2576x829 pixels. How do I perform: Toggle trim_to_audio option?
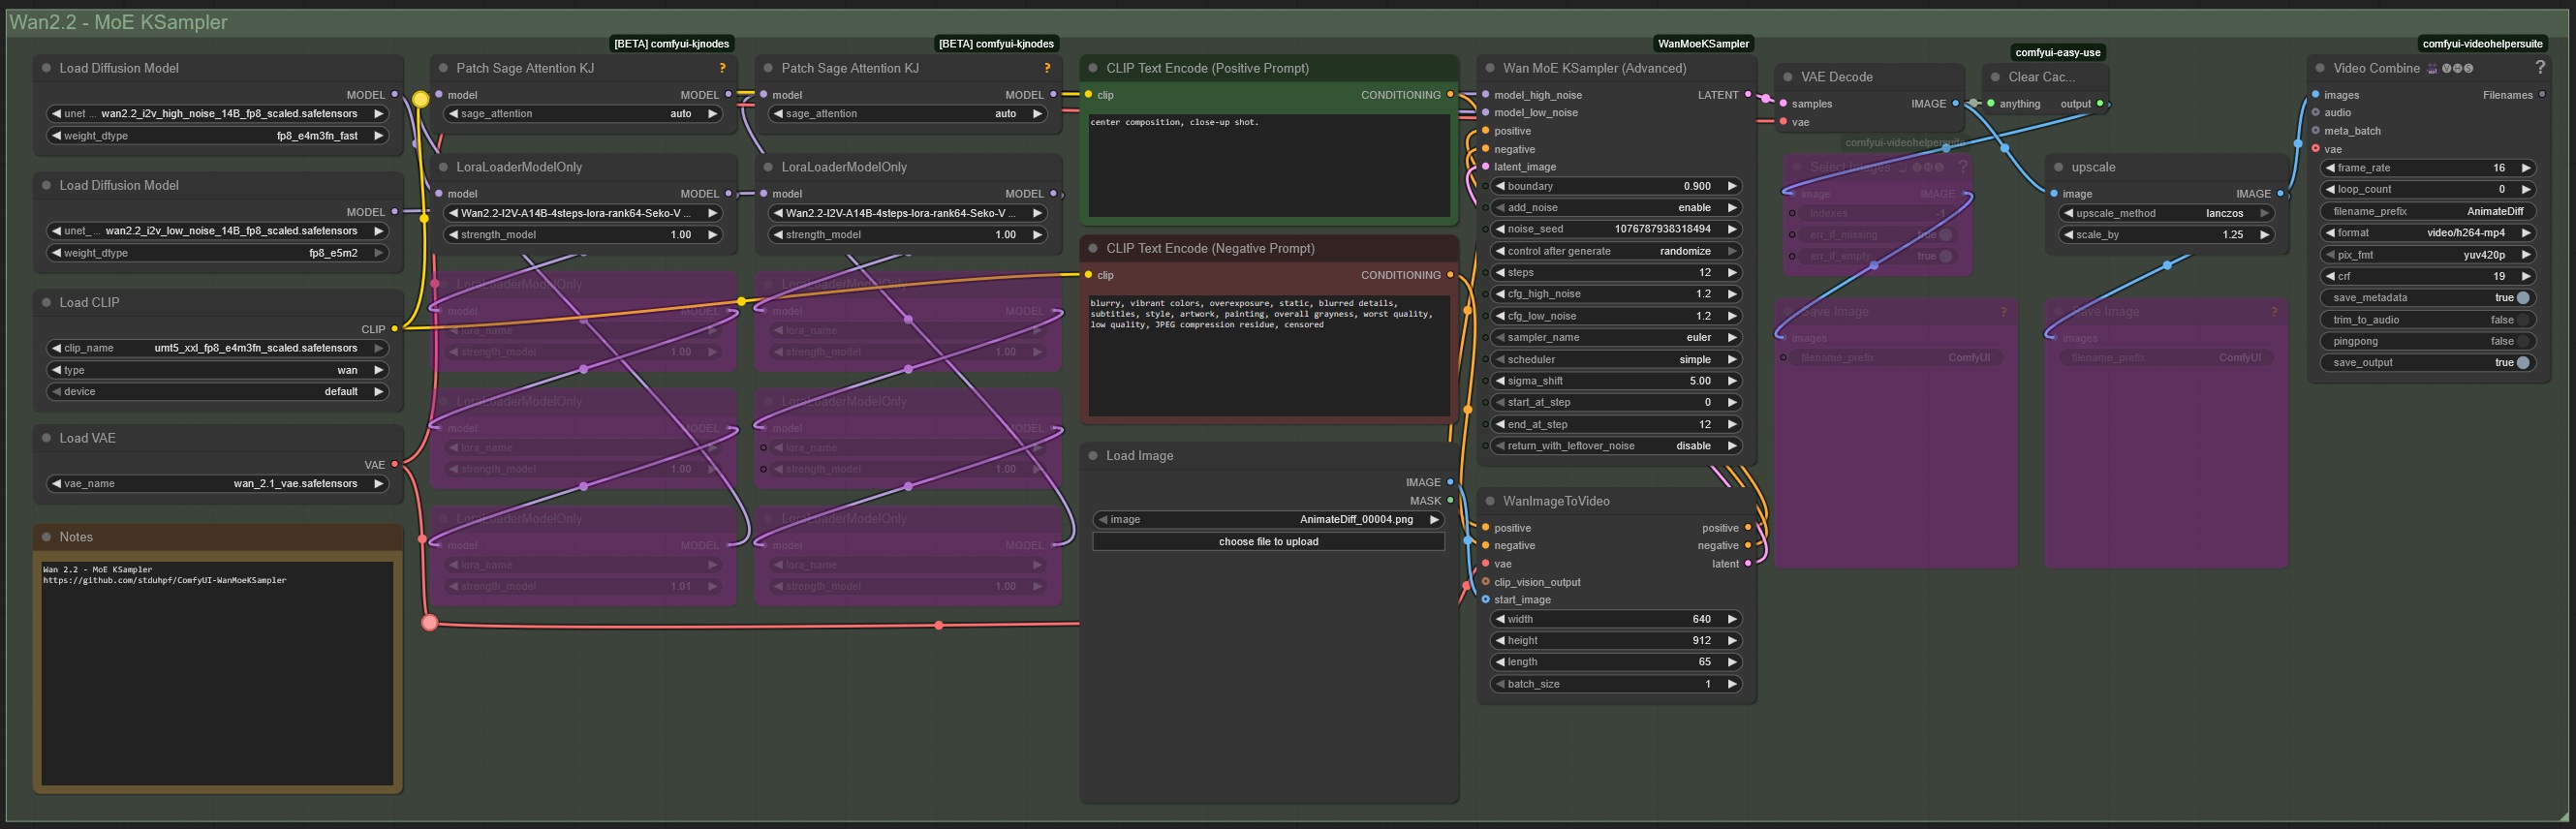tap(2522, 320)
